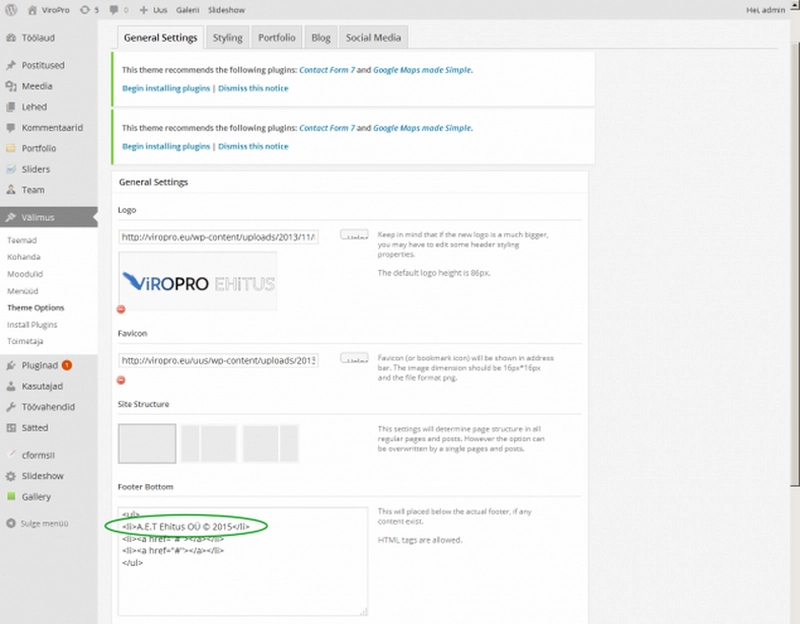Switch to the Social Media tab

click(x=373, y=38)
